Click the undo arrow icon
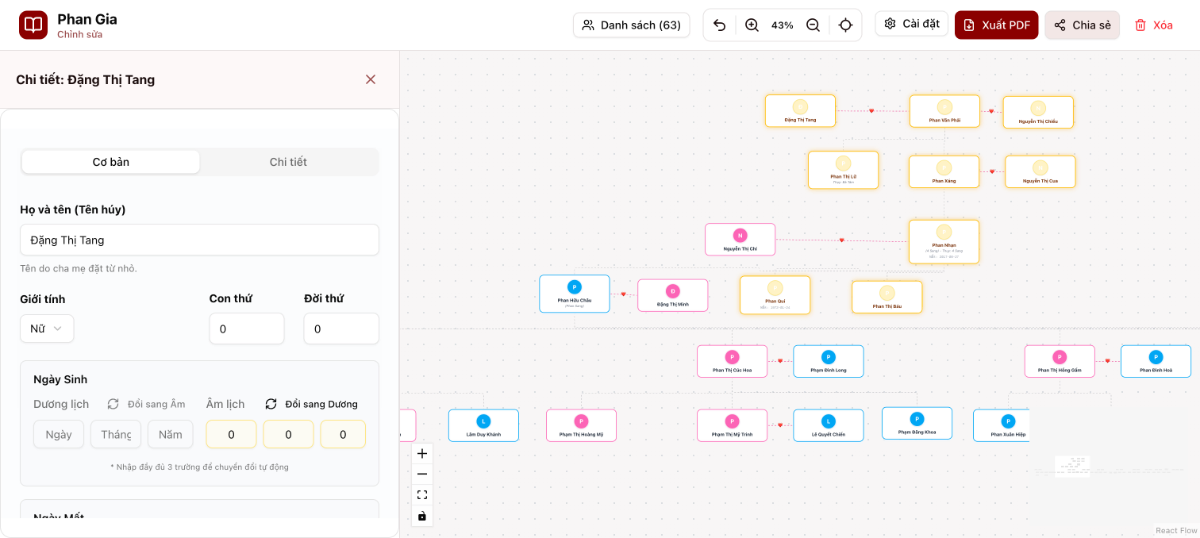Viewport: 1200px width, 538px height. [x=720, y=25]
